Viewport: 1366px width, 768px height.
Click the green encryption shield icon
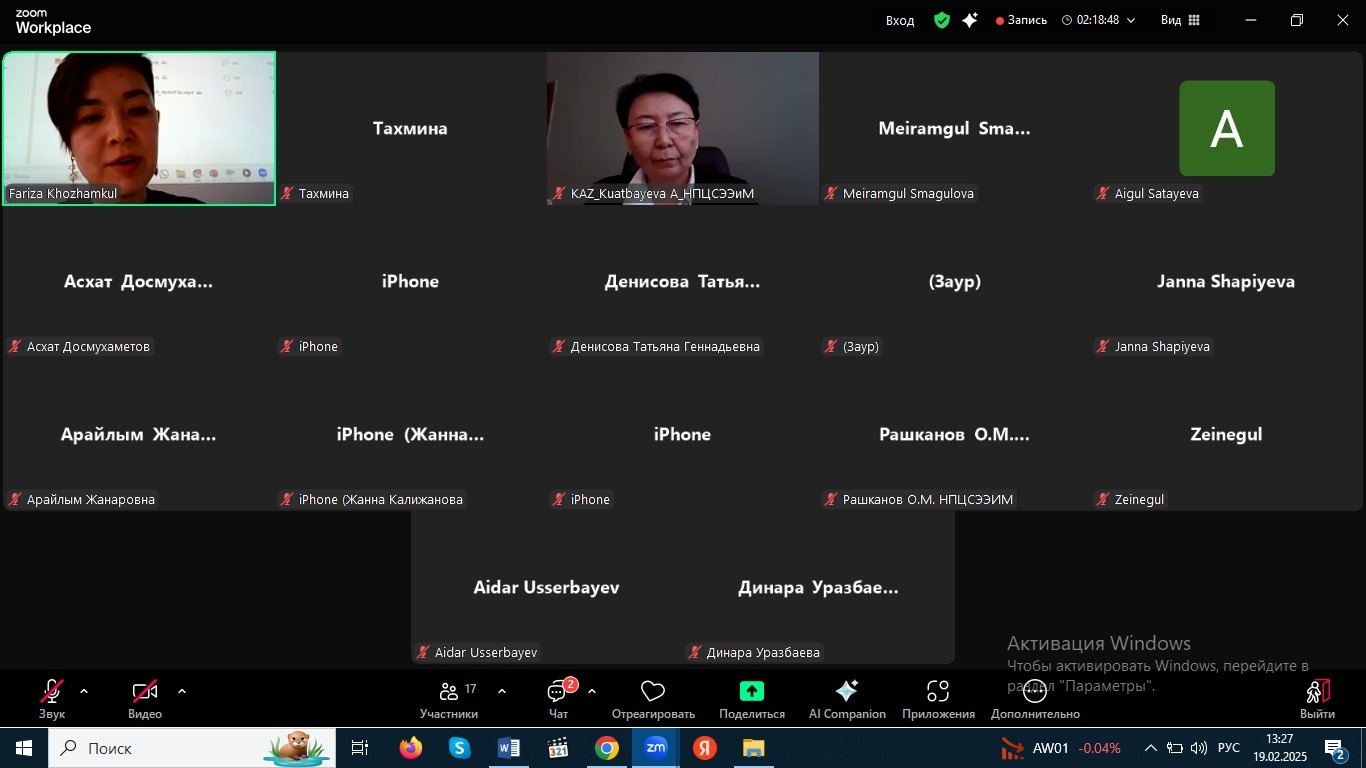point(941,20)
